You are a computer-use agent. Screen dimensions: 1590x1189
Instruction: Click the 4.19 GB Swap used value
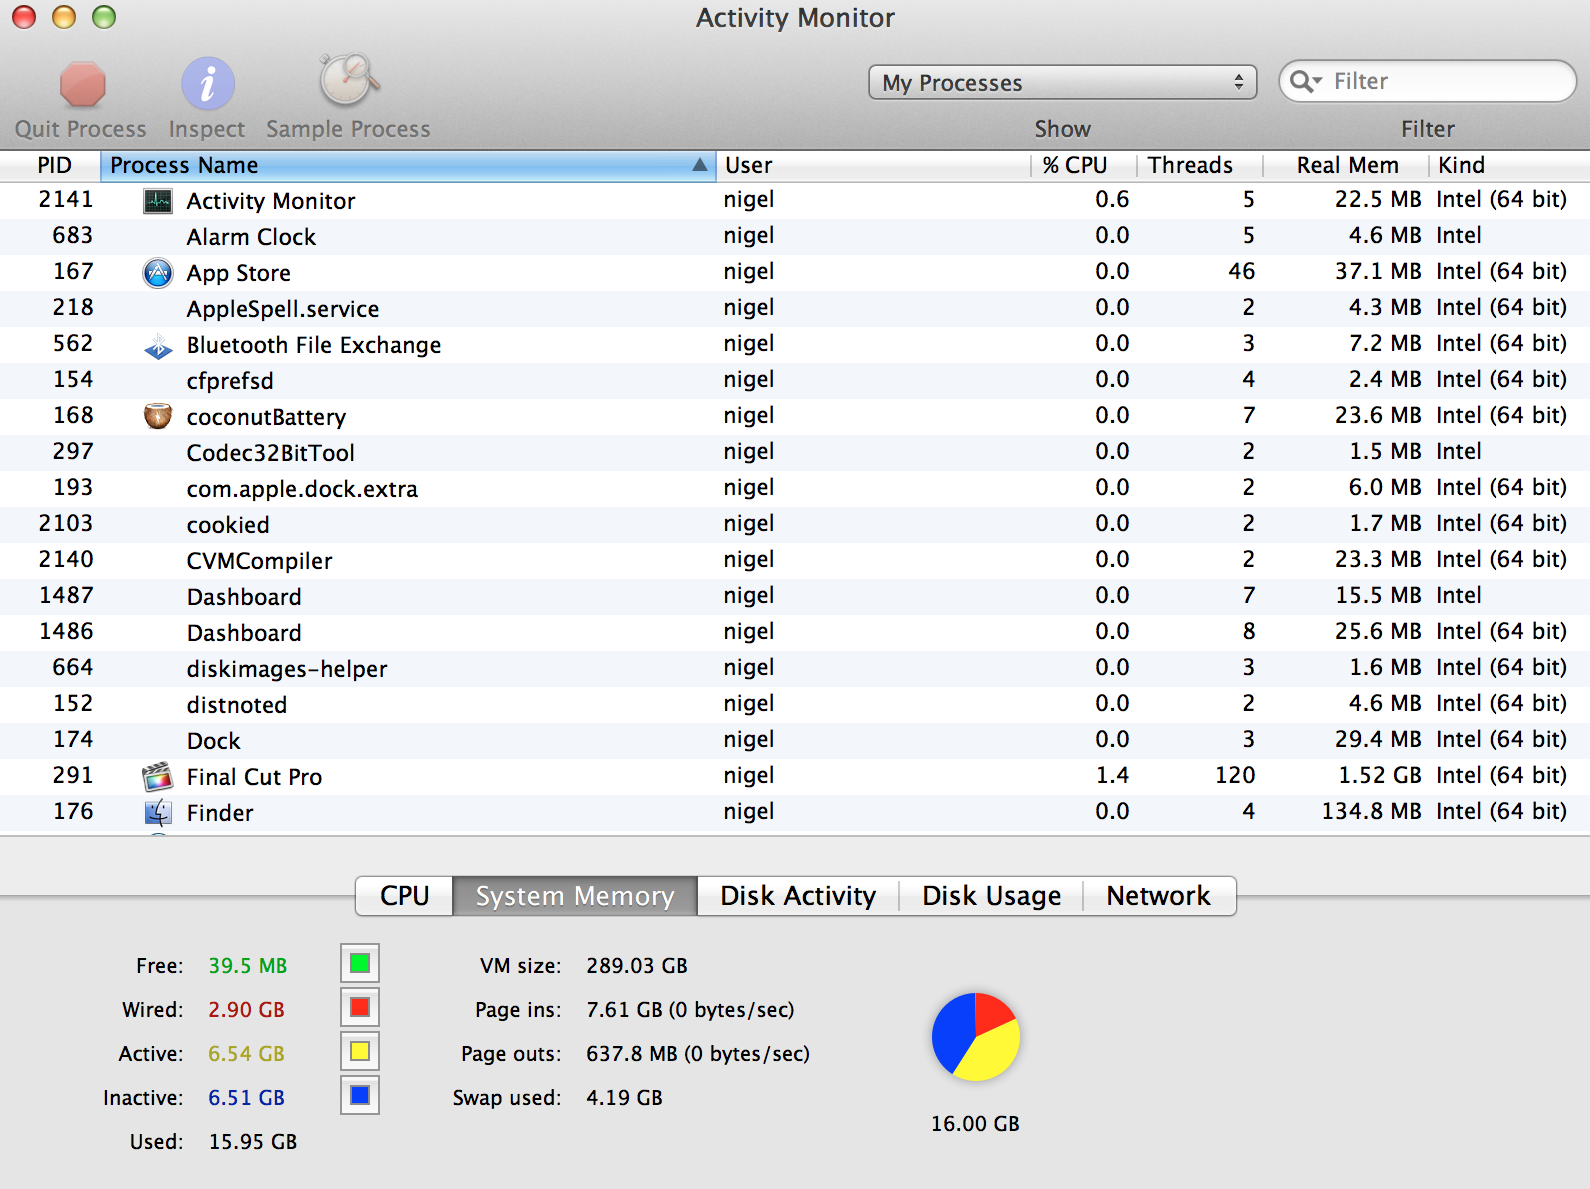click(x=624, y=1098)
